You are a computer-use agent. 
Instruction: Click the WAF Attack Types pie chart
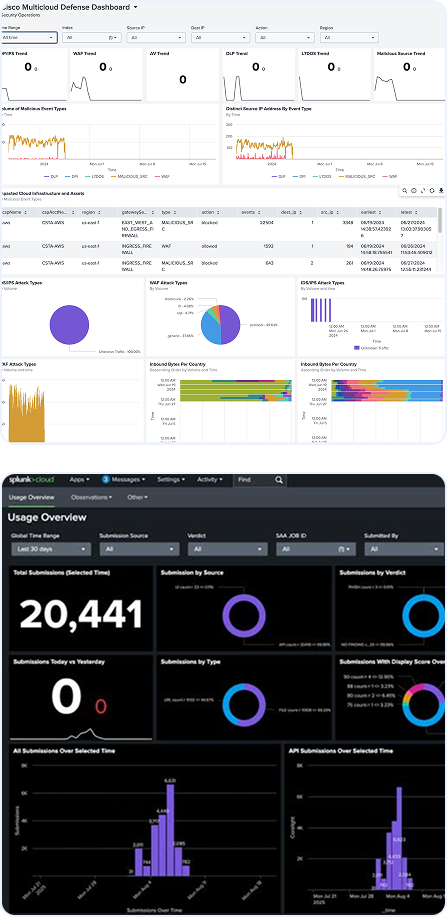pyautogui.click(x=221, y=324)
